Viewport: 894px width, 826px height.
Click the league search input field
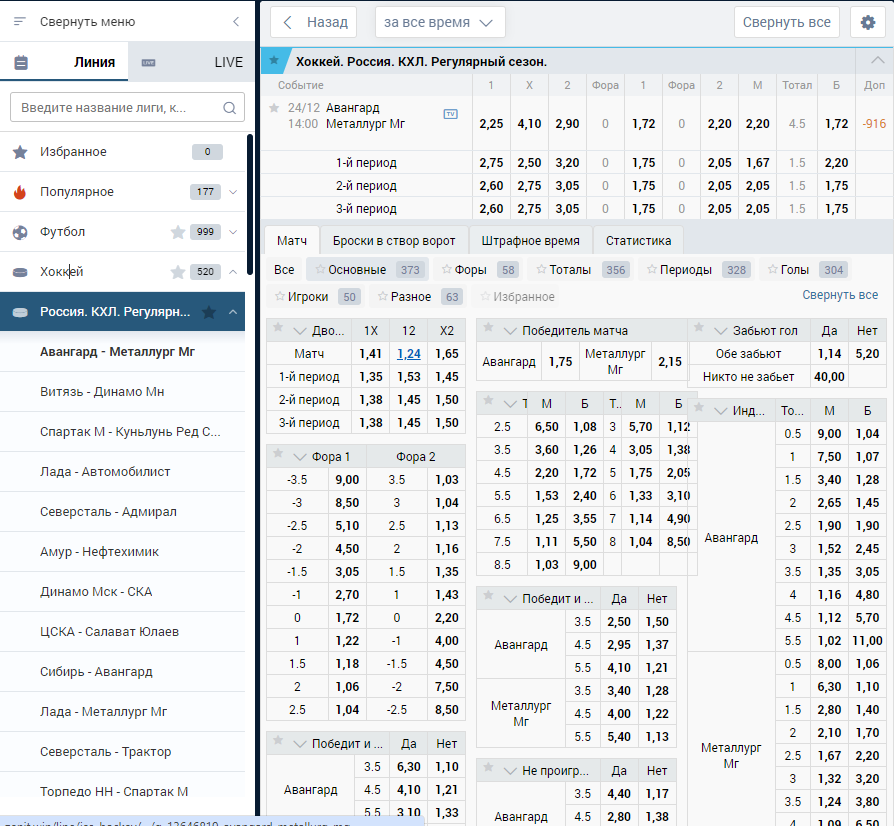coord(128,107)
